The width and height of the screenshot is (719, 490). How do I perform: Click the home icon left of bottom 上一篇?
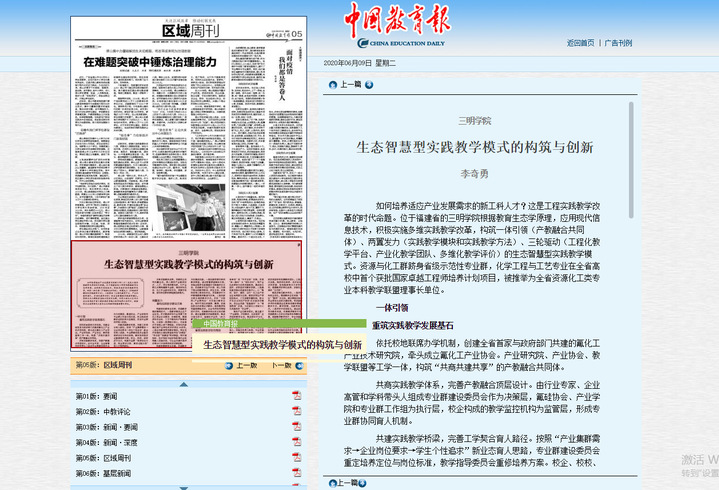click(333, 483)
